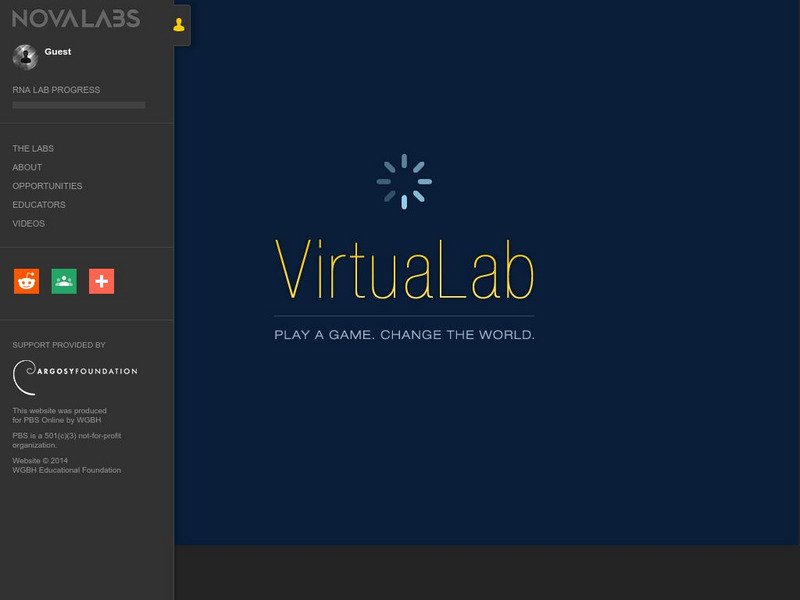Open THE LABS menu item
The width and height of the screenshot is (800, 600).
point(33,148)
